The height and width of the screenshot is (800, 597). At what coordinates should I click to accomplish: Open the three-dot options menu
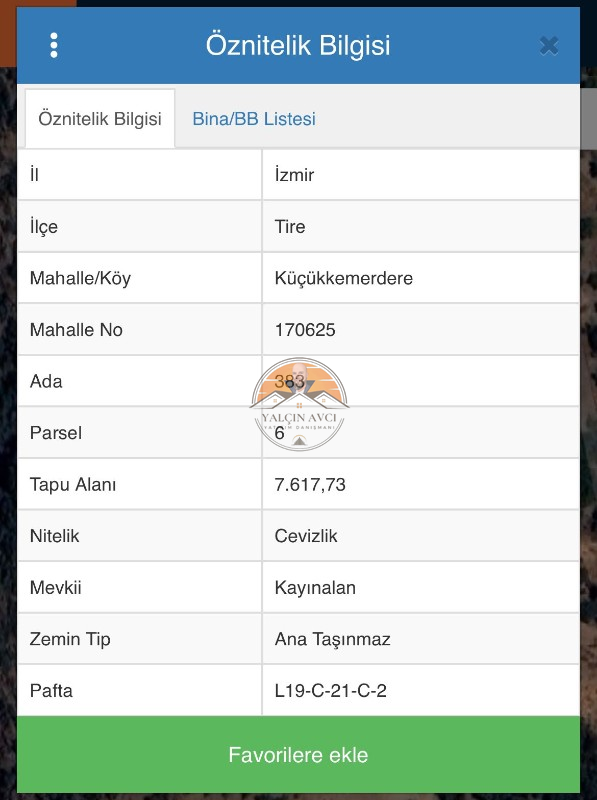(54, 45)
